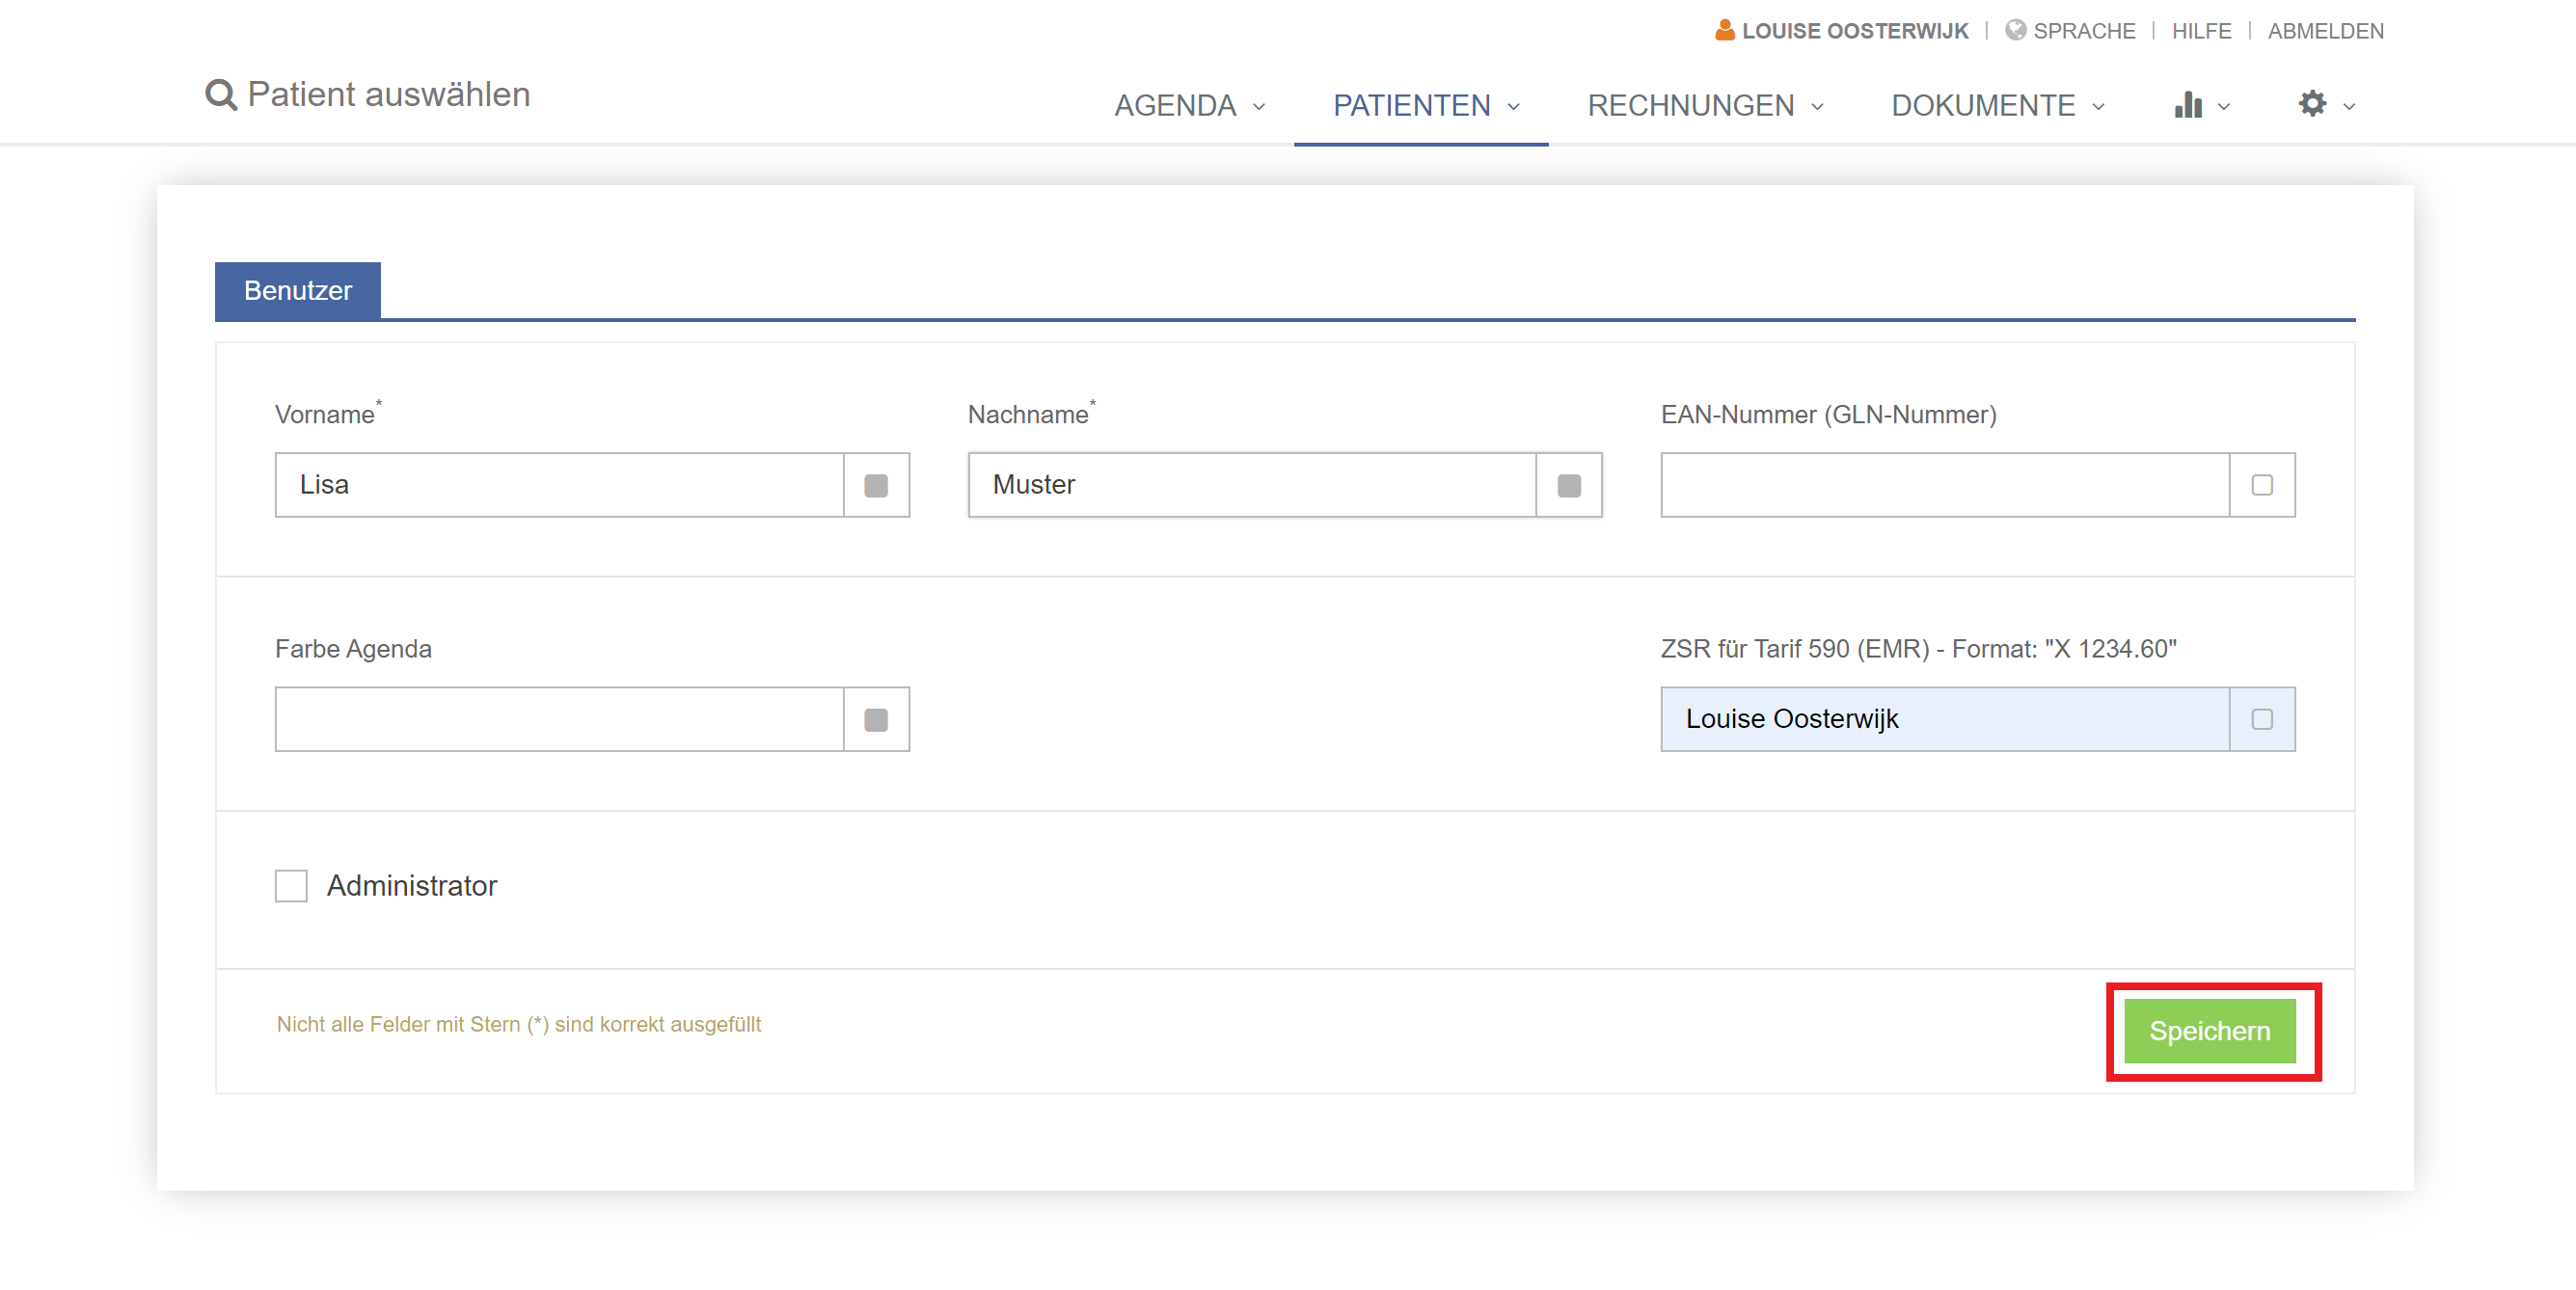Expand the chevron next to statistics icon
The width and height of the screenshot is (2576, 1290).
point(2224,106)
